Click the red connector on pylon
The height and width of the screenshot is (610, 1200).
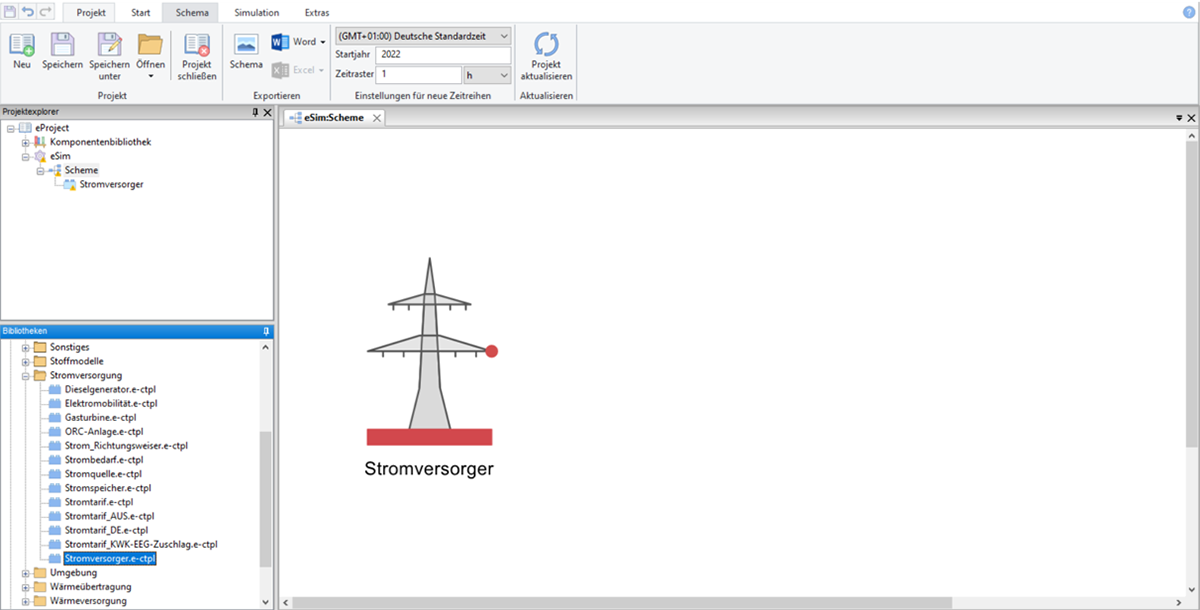(x=492, y=351)
